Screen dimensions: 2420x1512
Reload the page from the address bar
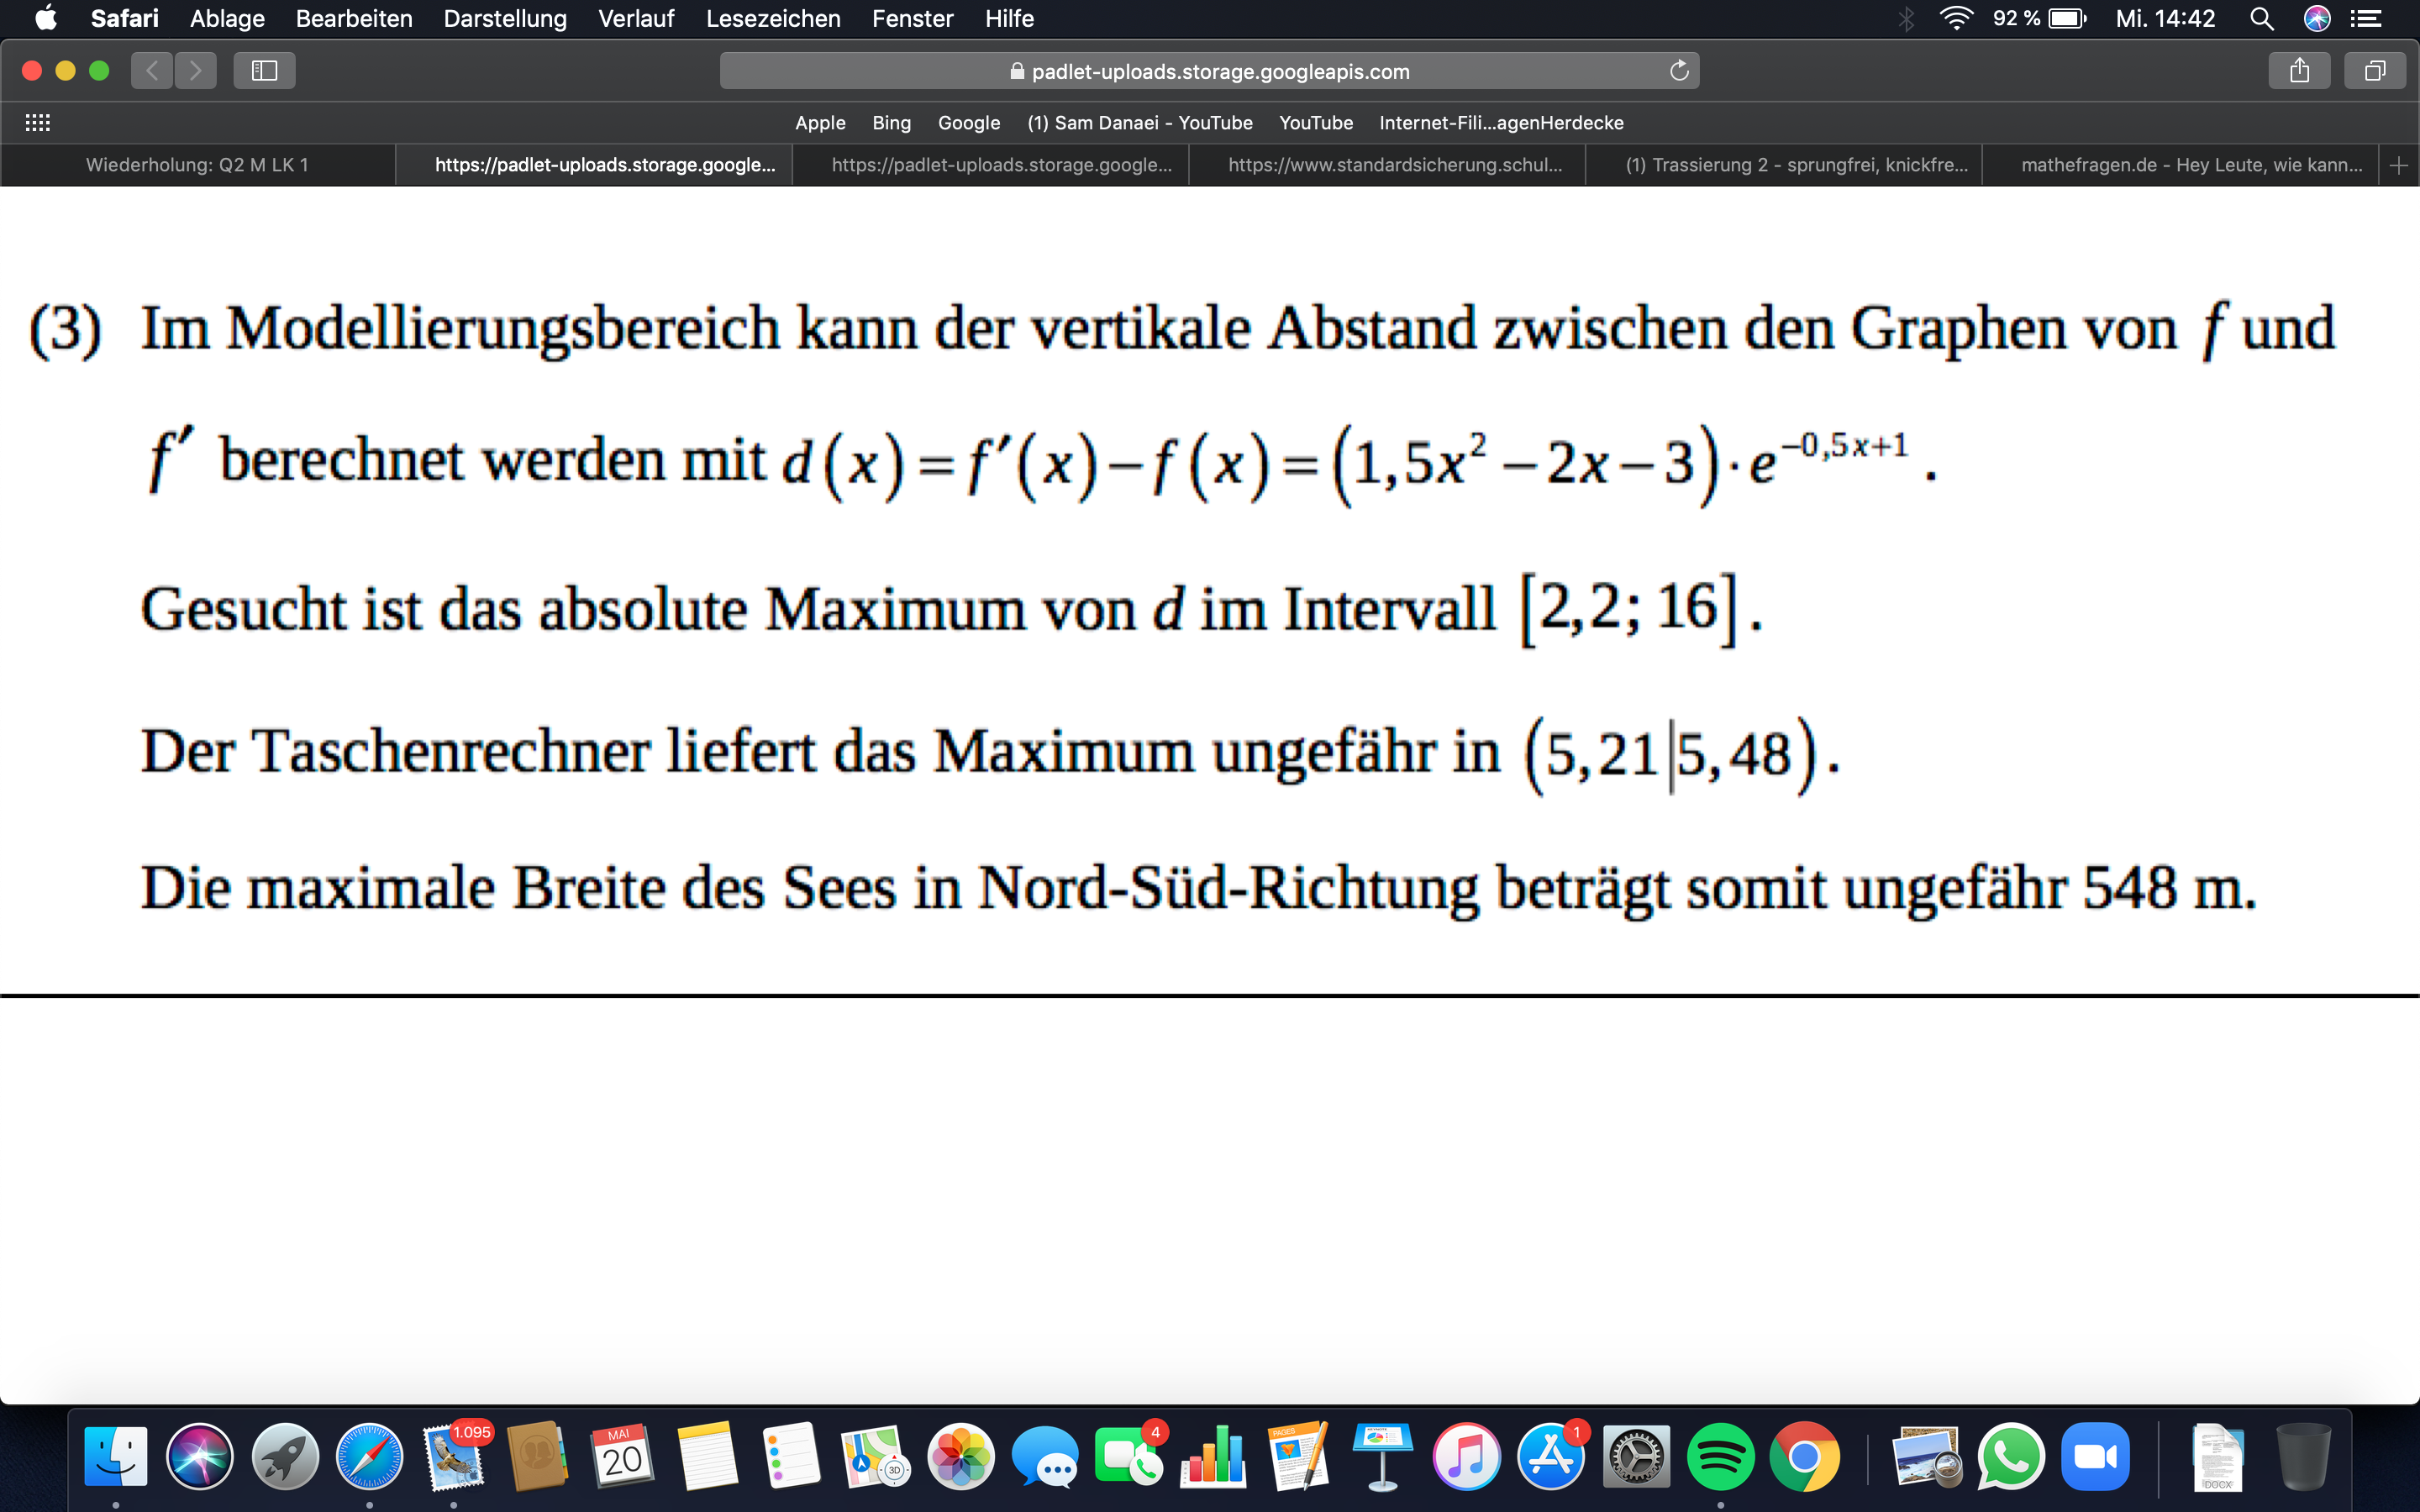(1679, 70)
